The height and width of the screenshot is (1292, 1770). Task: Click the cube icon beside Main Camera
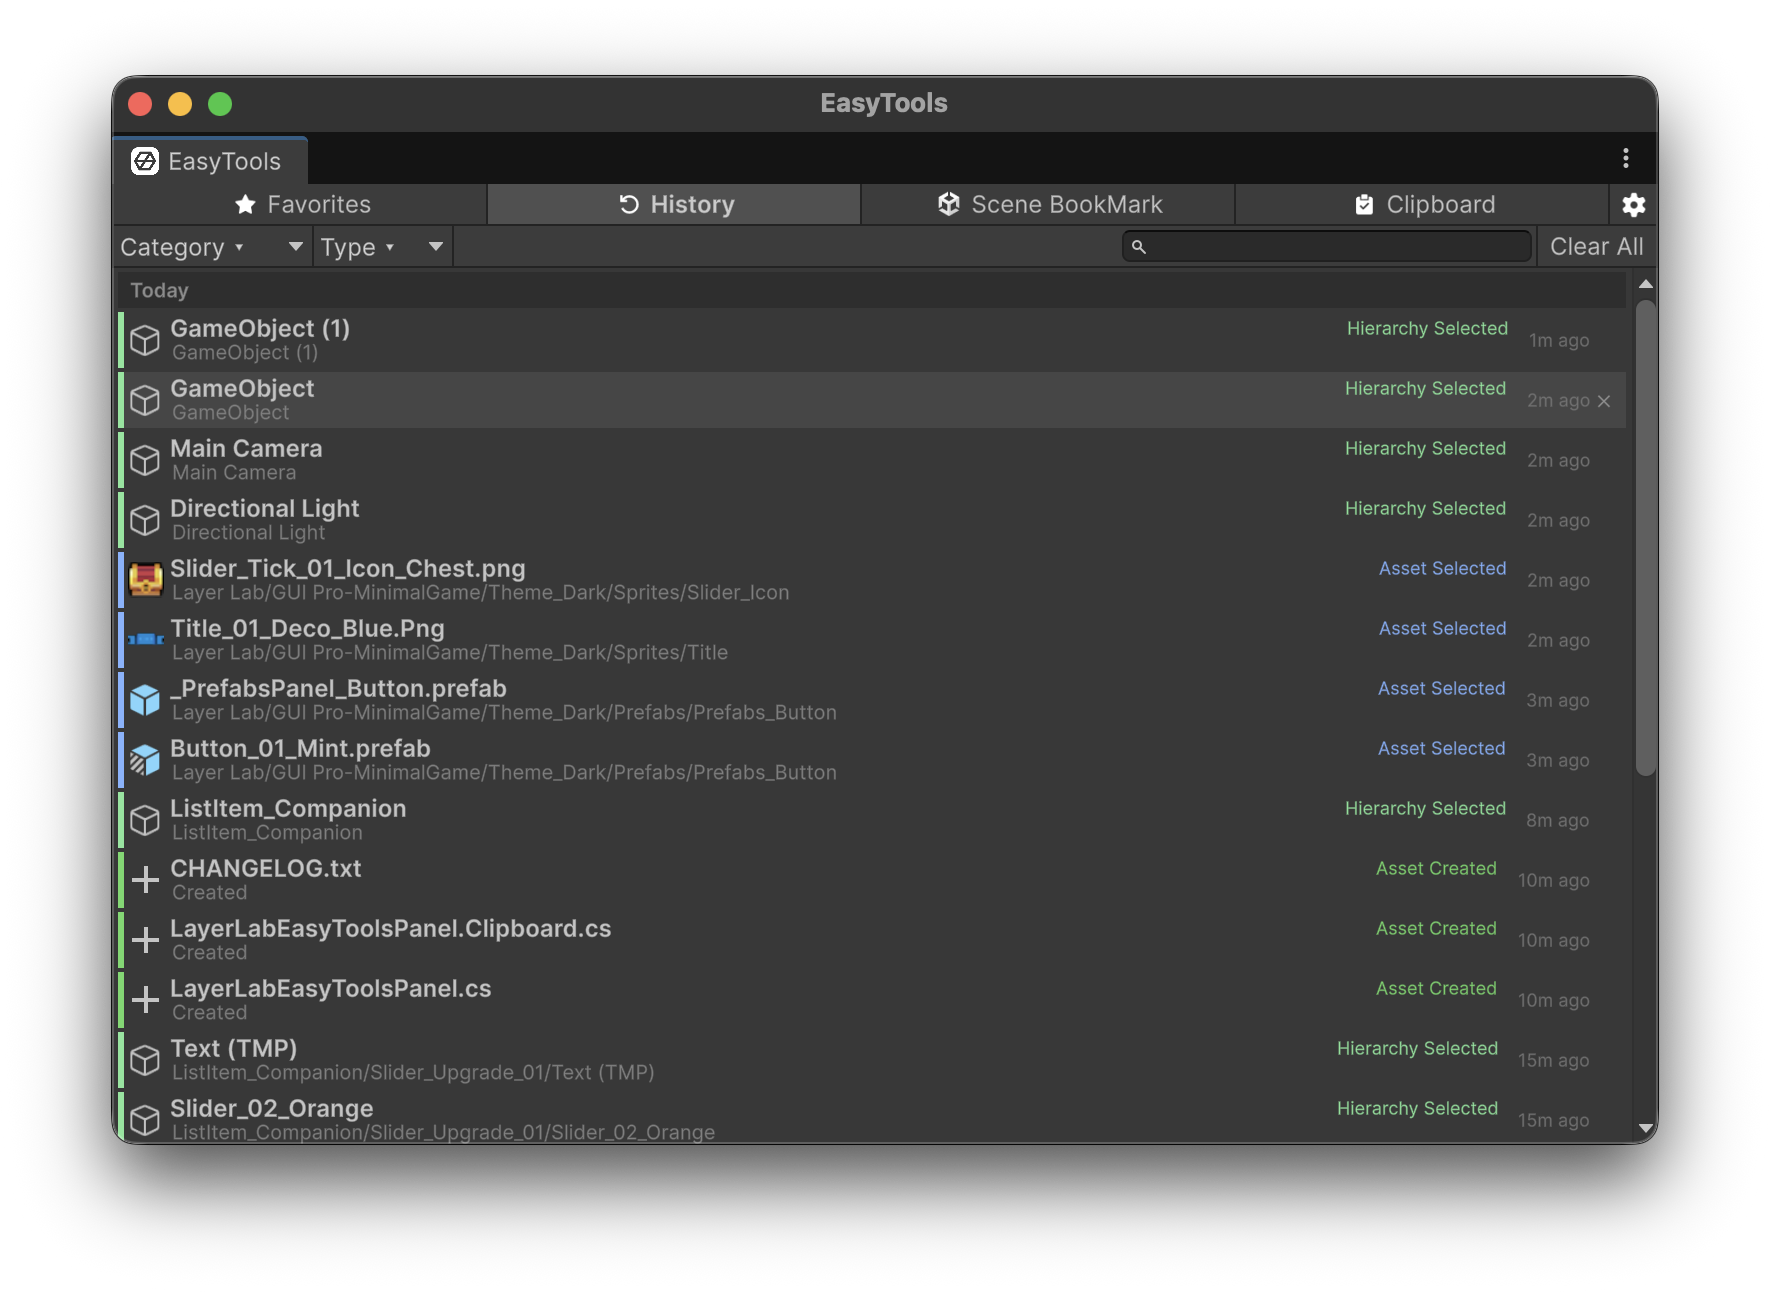pyautogui.click(x=145, y=460)
